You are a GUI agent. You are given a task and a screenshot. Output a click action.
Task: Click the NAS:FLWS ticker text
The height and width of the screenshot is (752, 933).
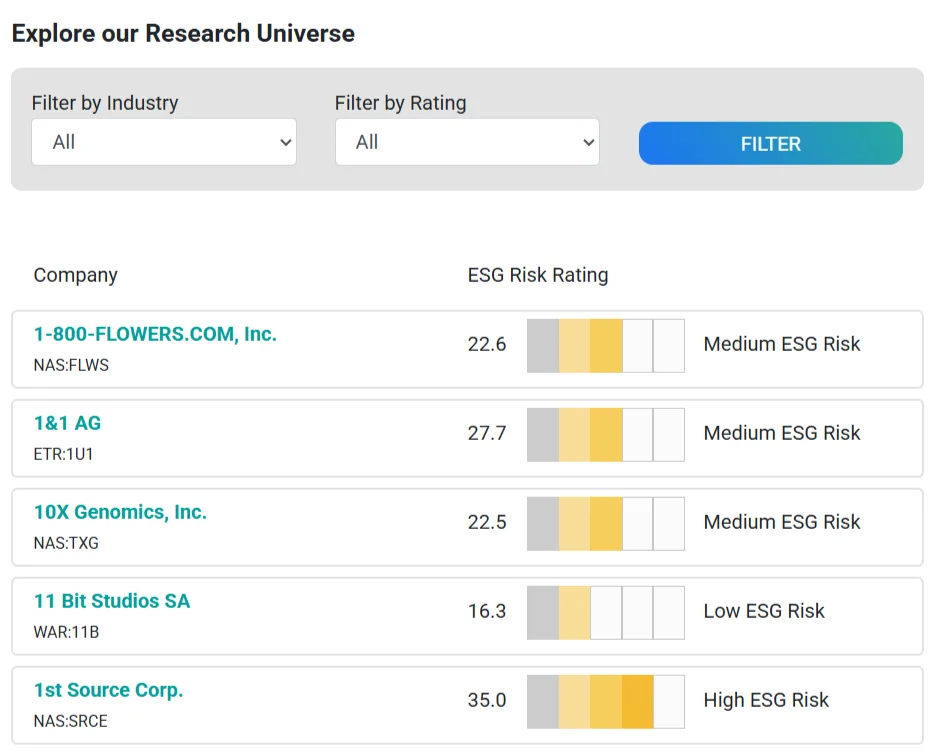click(71, 365)
